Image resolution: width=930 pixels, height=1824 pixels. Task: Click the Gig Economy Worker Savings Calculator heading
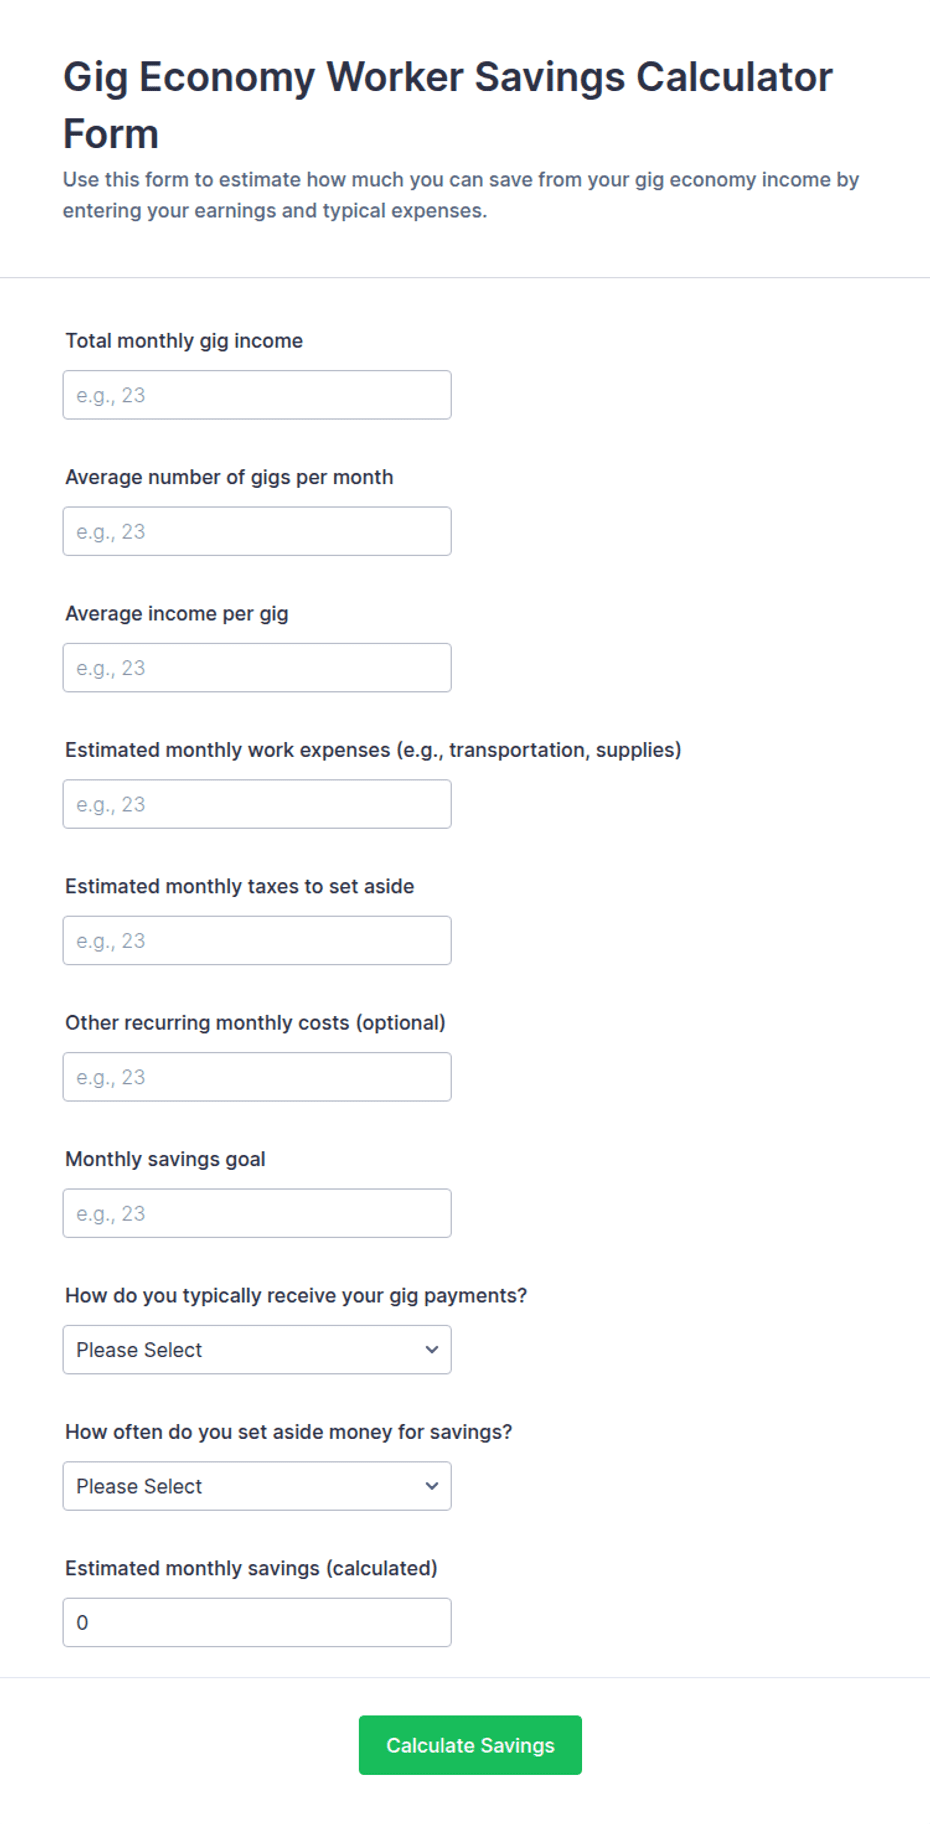click(448, 105)
